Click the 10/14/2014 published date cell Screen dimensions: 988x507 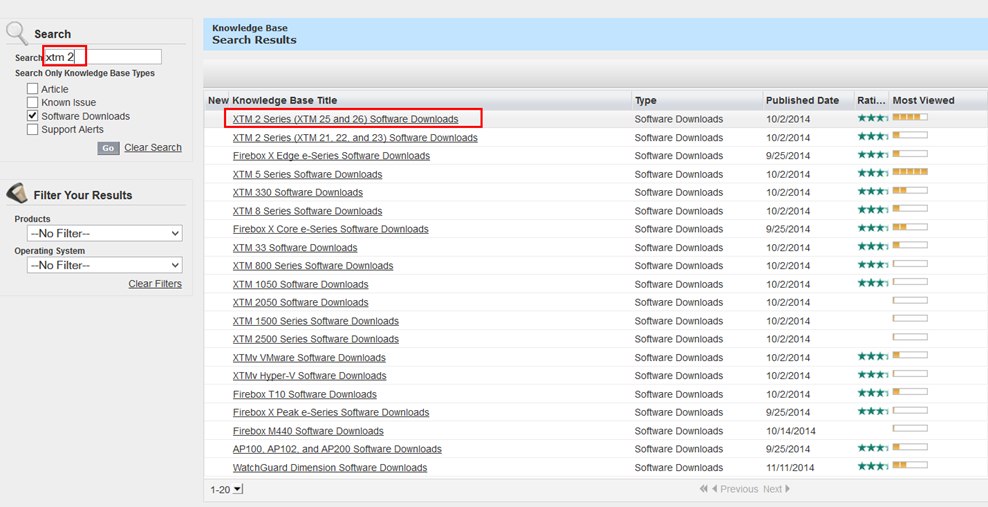(791, 431)
